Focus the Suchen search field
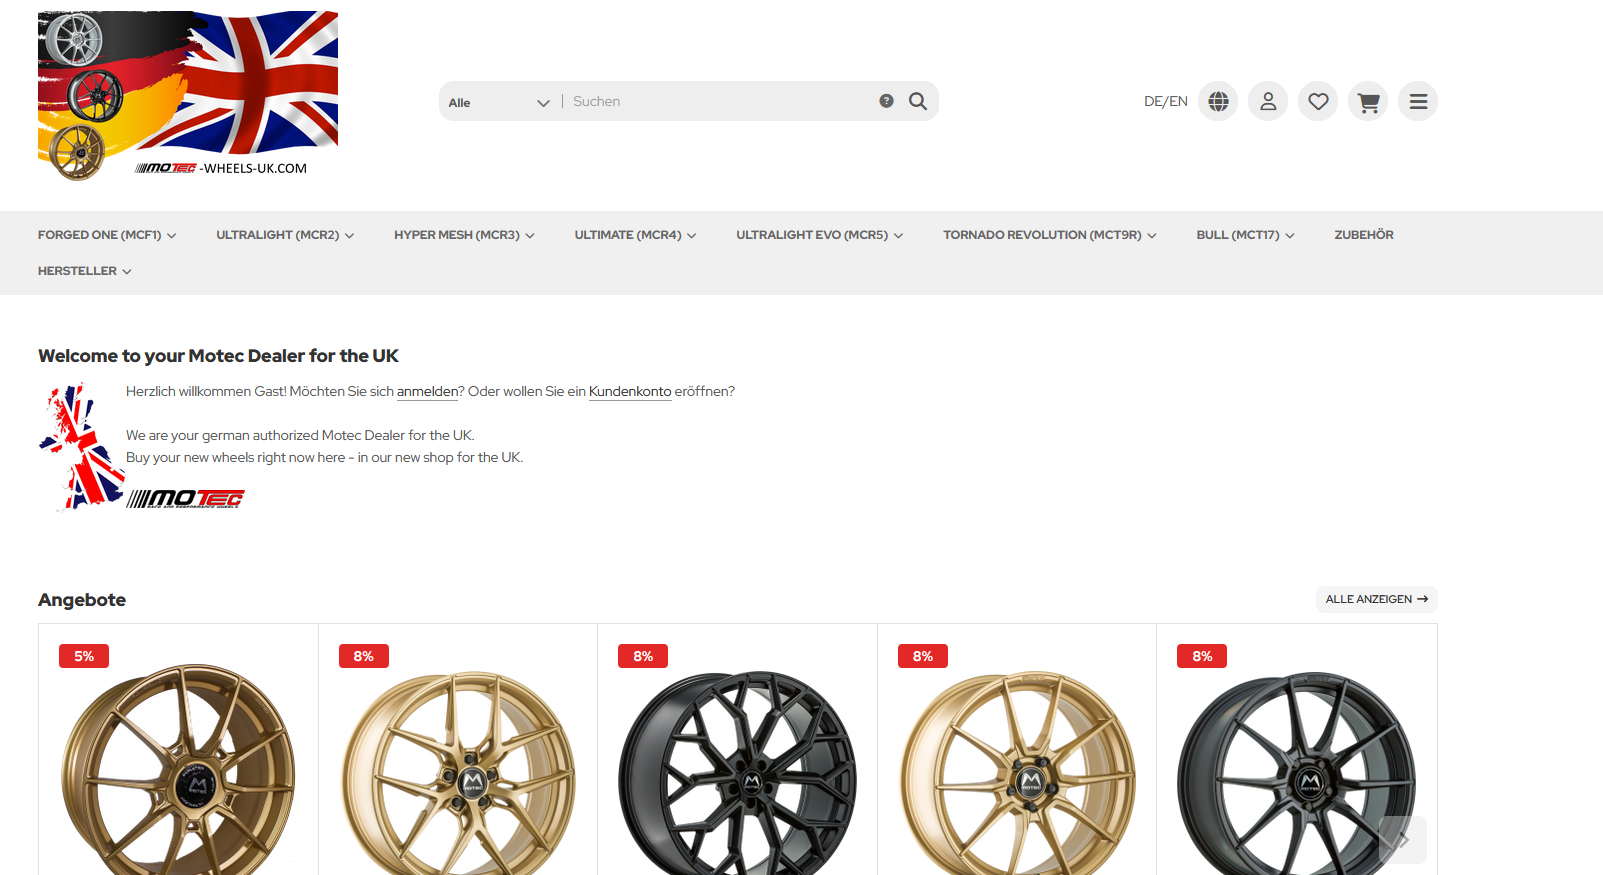 coord(718,101)
